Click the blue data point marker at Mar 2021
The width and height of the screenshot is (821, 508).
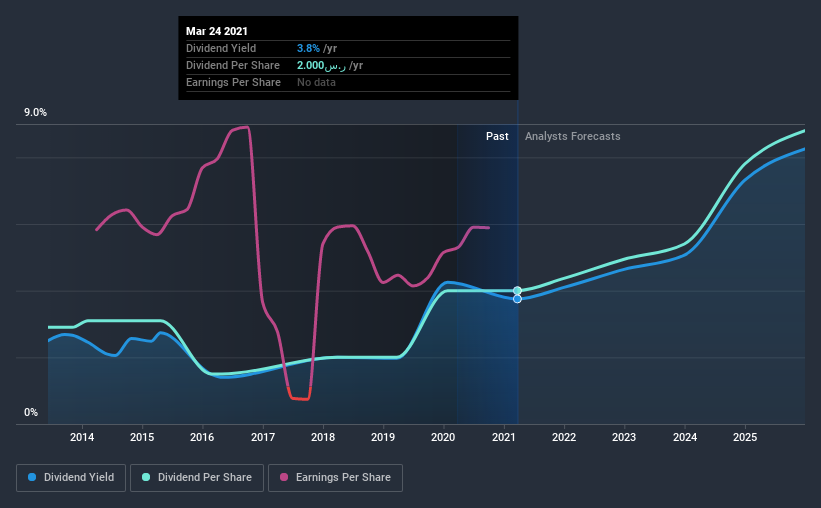pos(517,299)
